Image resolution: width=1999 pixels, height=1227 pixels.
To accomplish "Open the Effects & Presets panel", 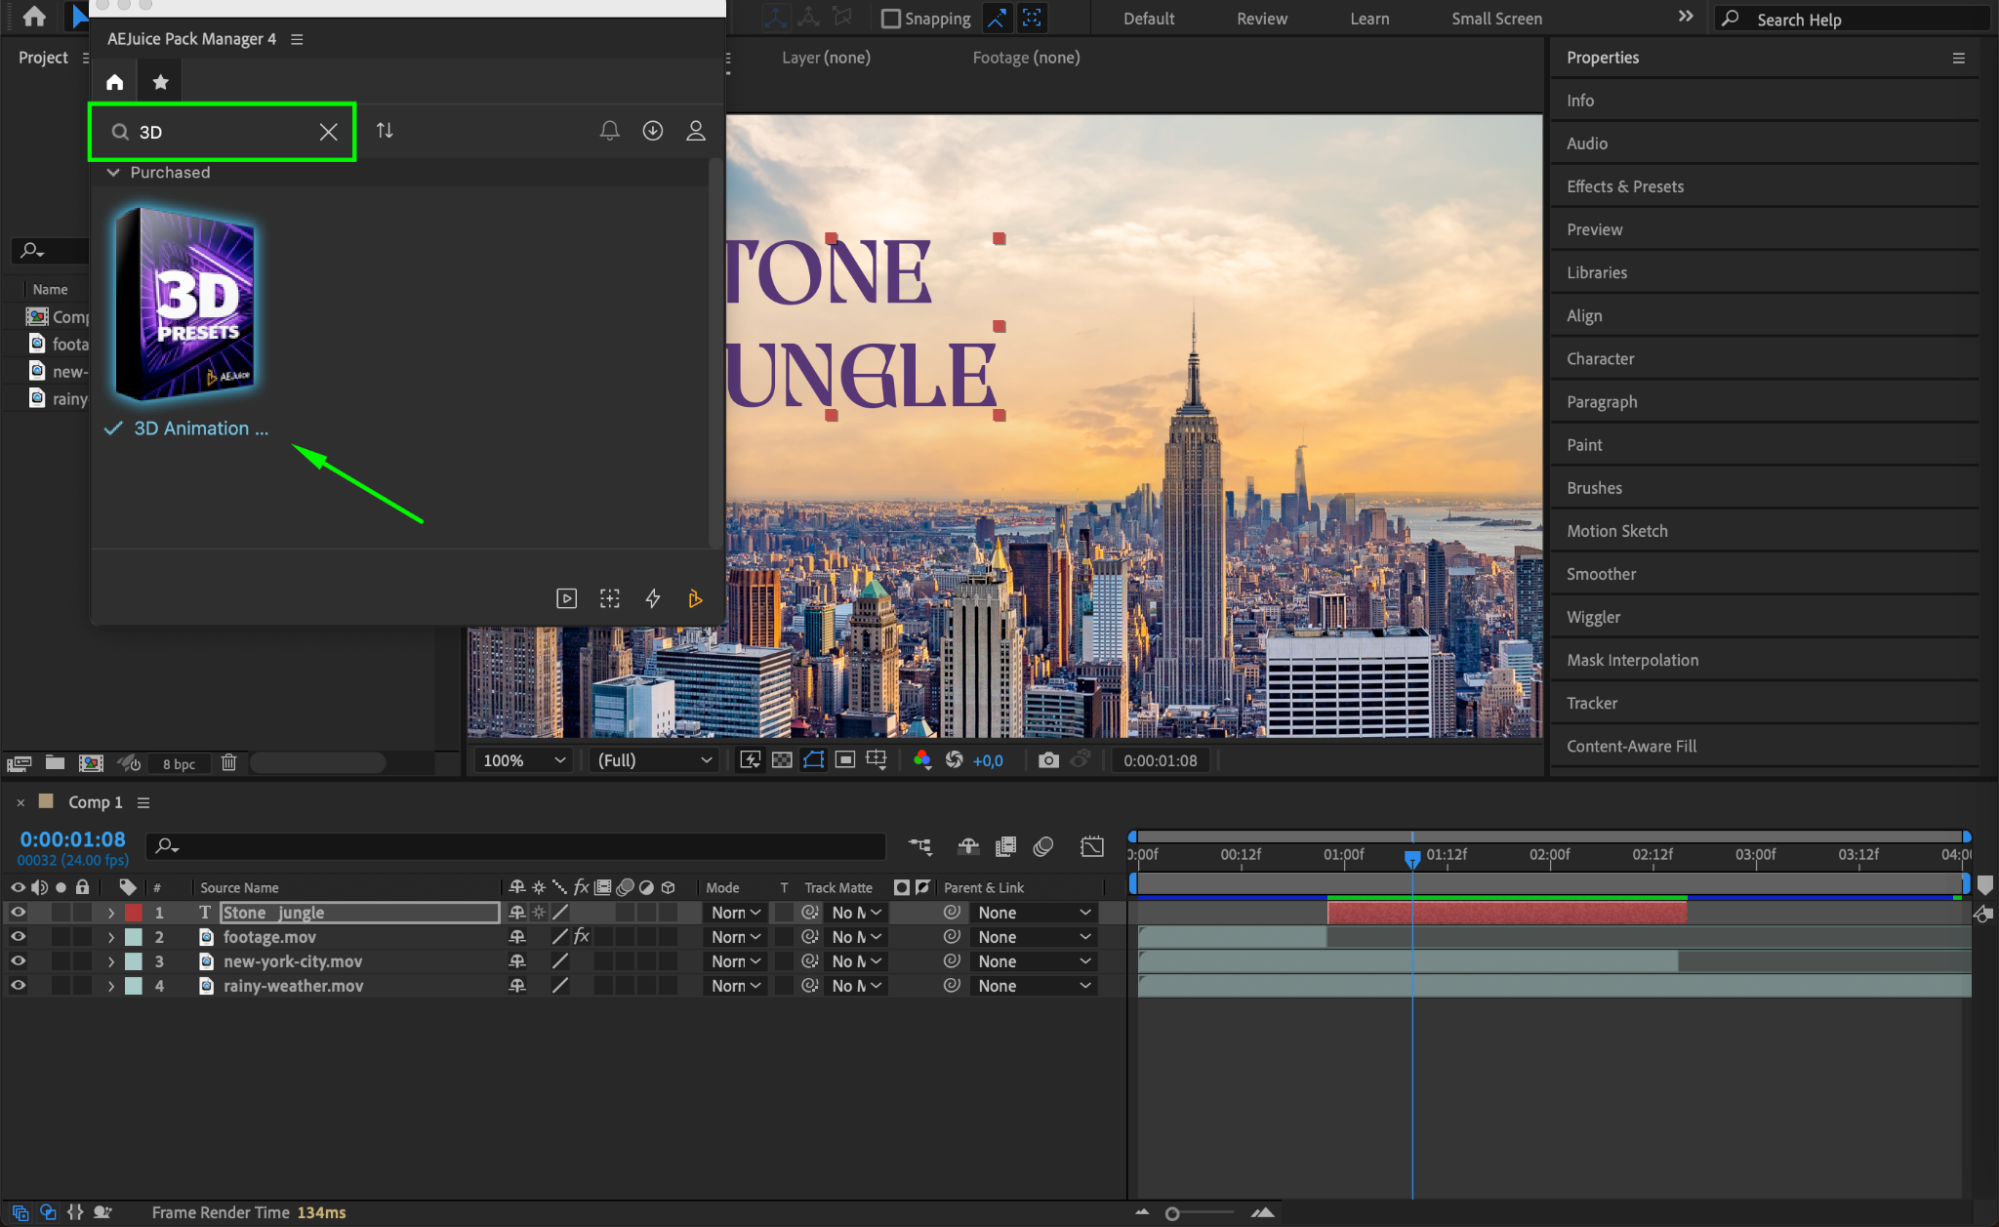I will tap(1624, 187).
